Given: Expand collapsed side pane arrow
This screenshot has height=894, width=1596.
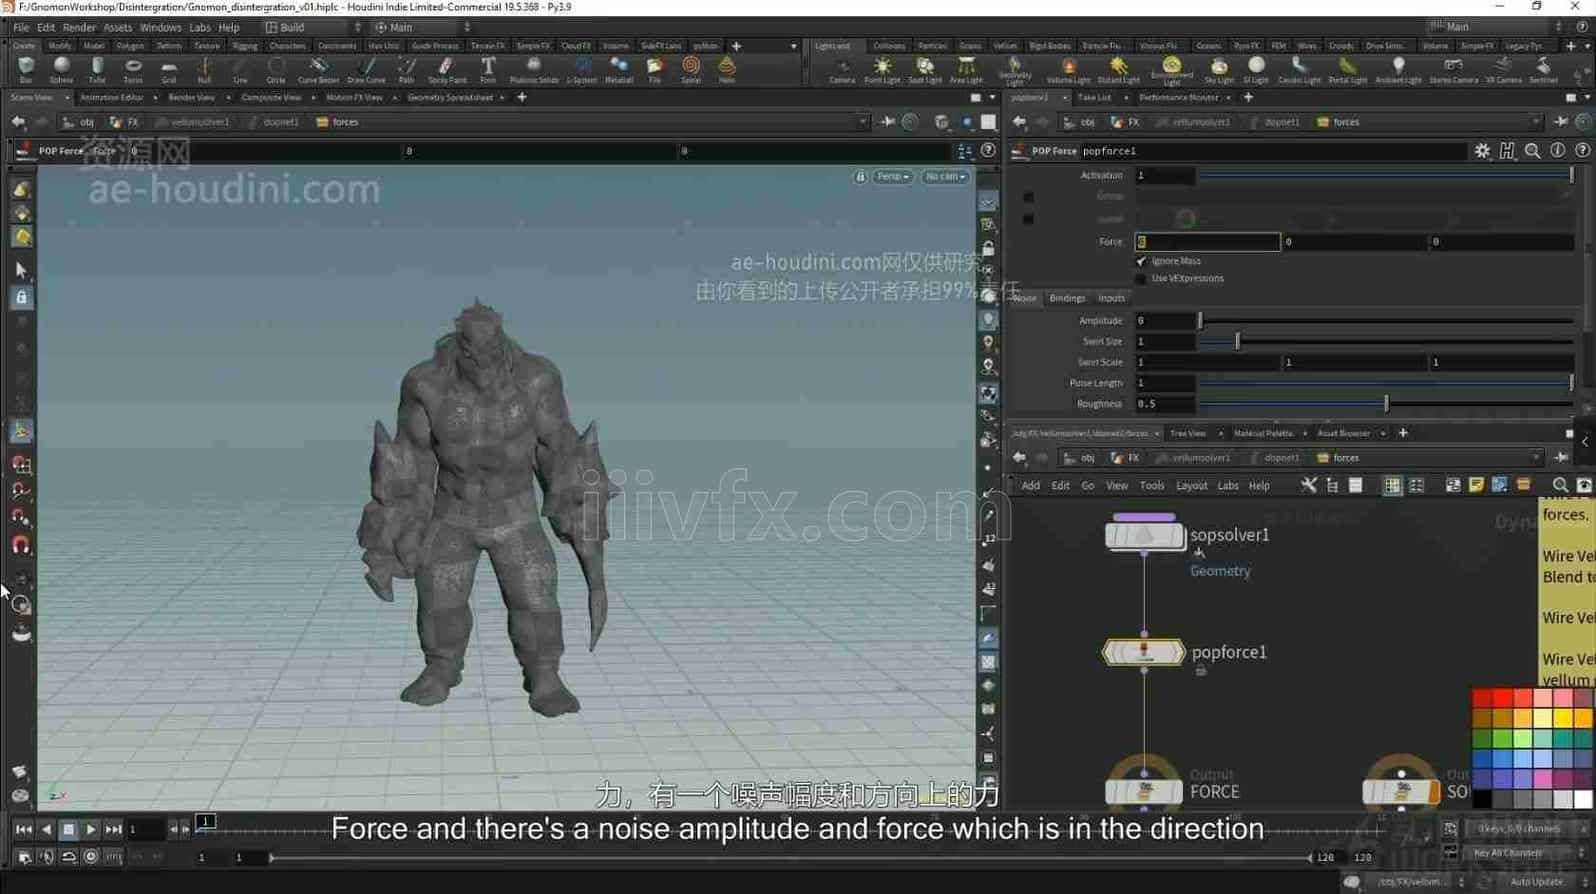Looking at the screenshot, I should pos(1585,441).
